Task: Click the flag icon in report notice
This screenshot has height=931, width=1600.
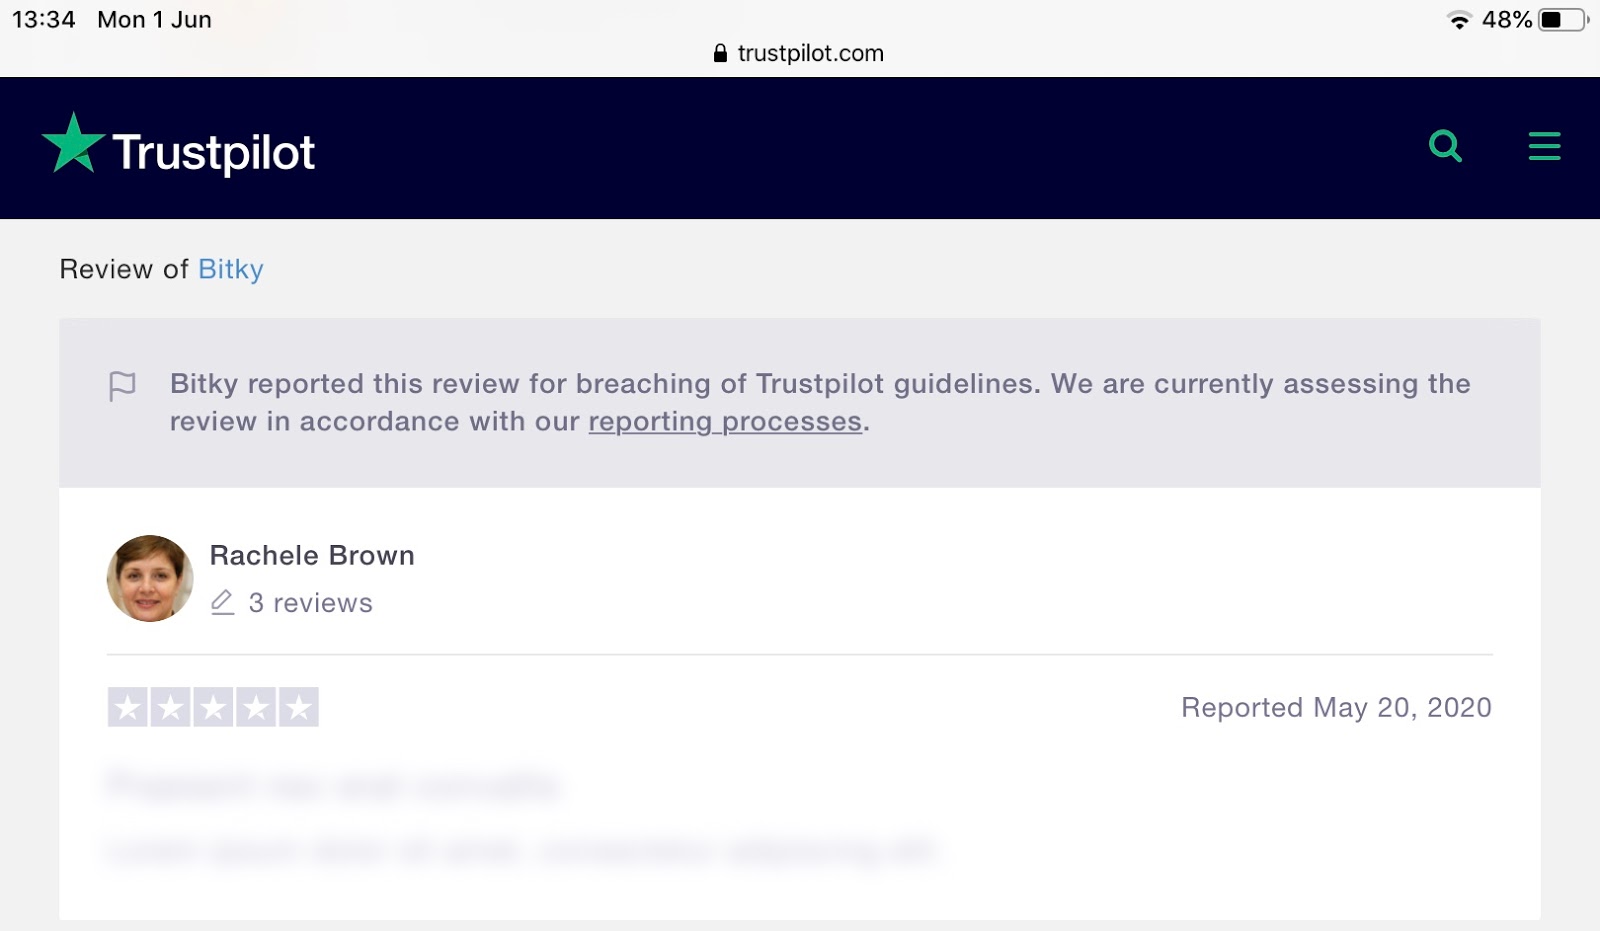Action: tap(122, 386)
